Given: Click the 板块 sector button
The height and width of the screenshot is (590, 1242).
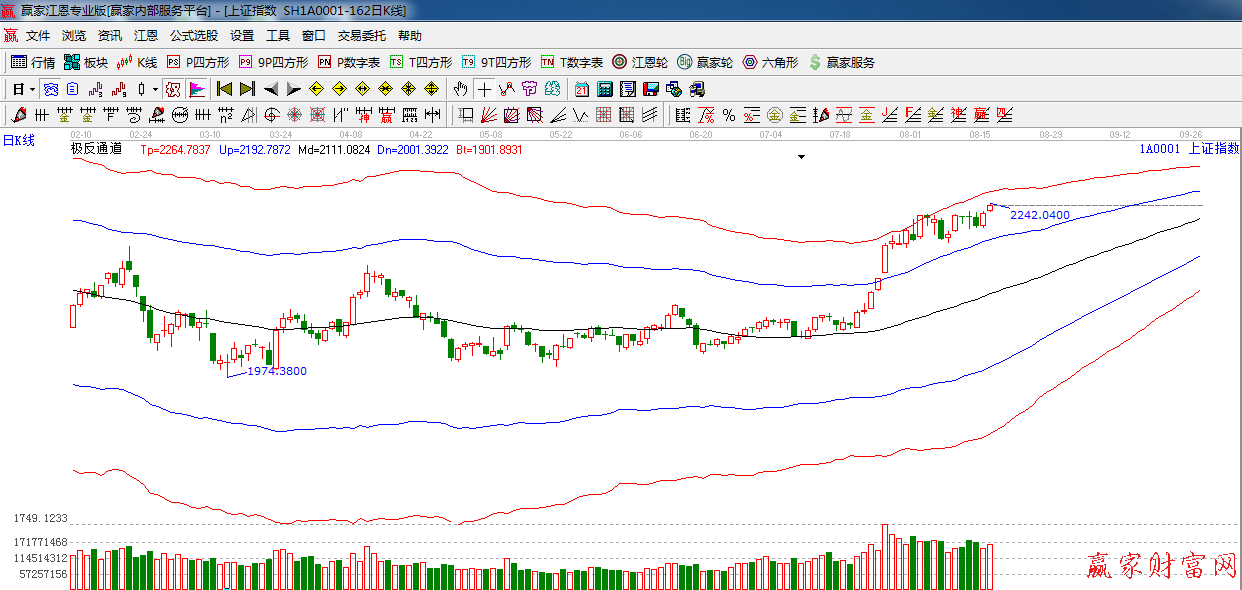Looking at the screenshot, I should click(x=85, y=62).
